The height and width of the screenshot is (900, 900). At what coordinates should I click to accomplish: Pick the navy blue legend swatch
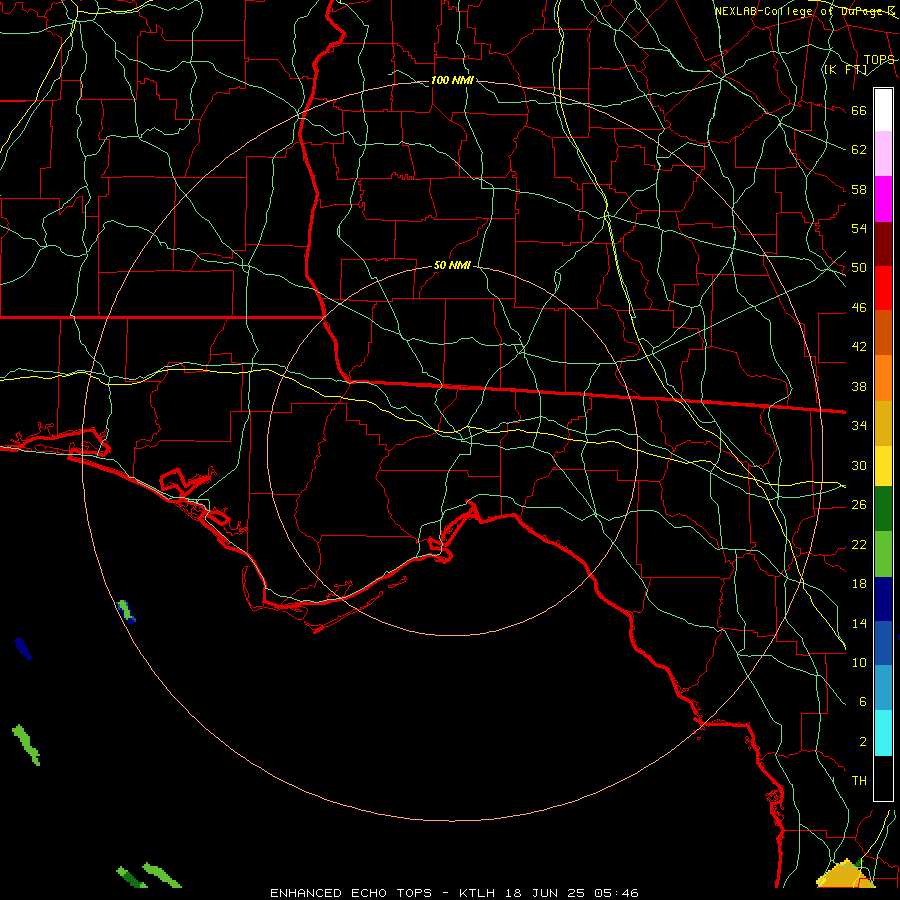[x=883, y=599]
